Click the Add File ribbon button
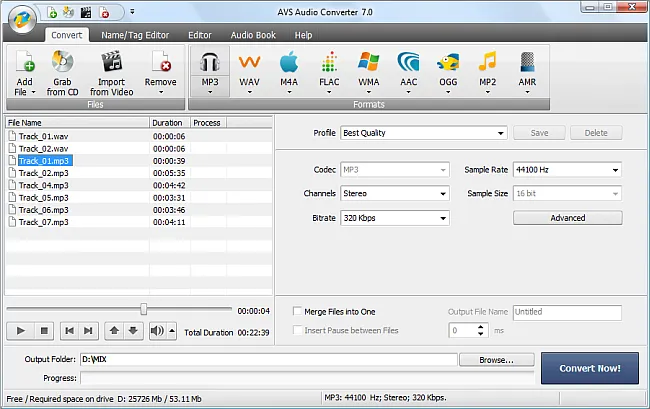This screenshot has height=409, width=650. pos(25,73)
